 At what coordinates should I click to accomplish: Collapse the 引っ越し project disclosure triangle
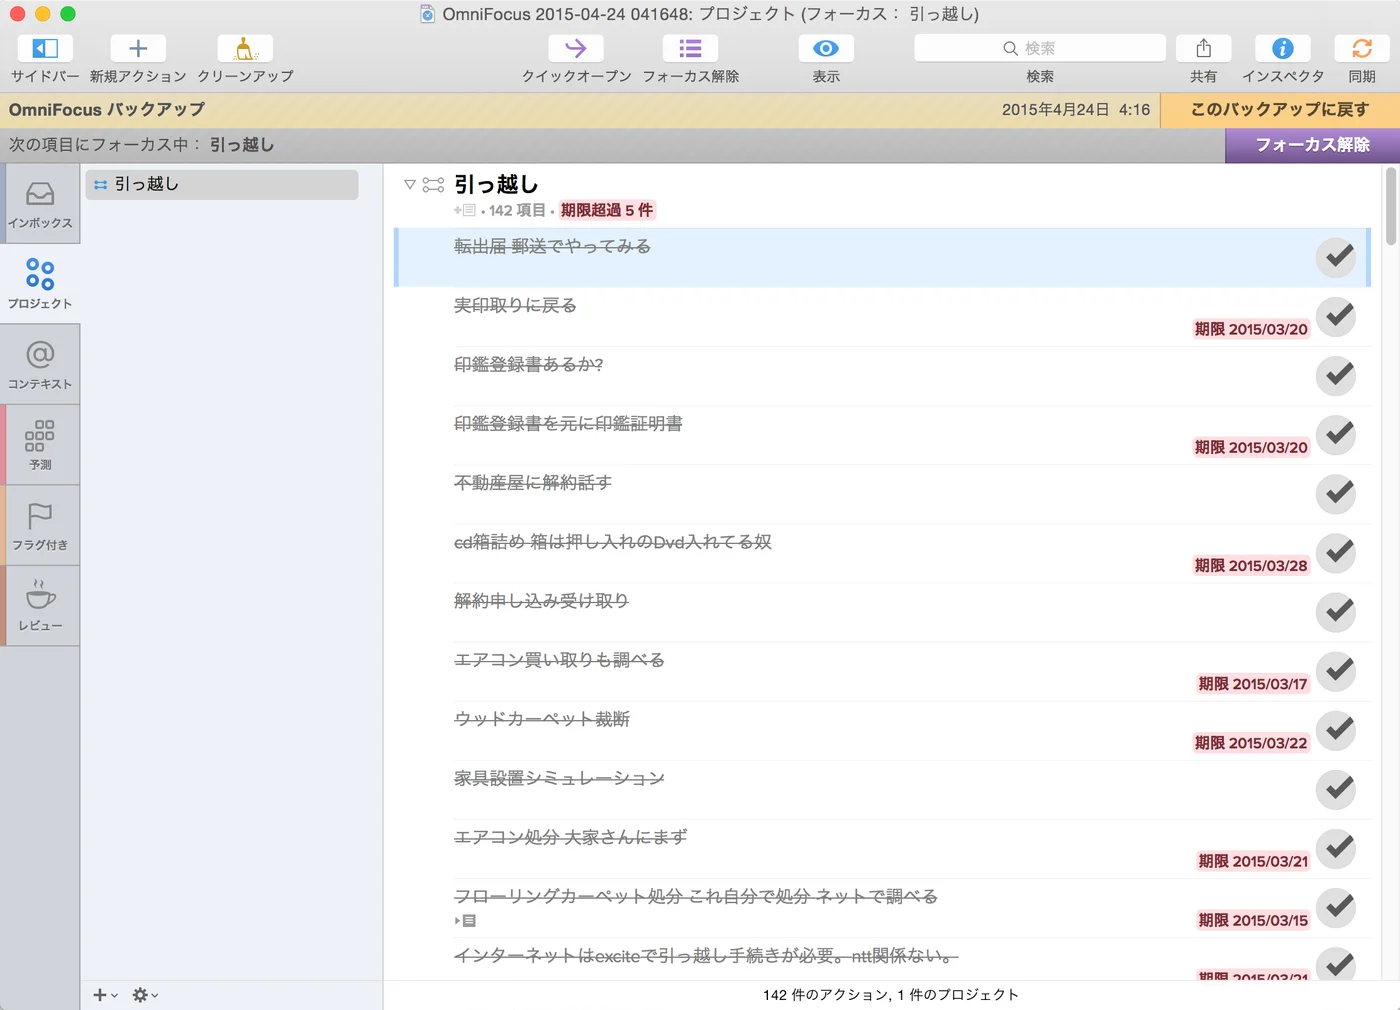(x=409, y=185)
